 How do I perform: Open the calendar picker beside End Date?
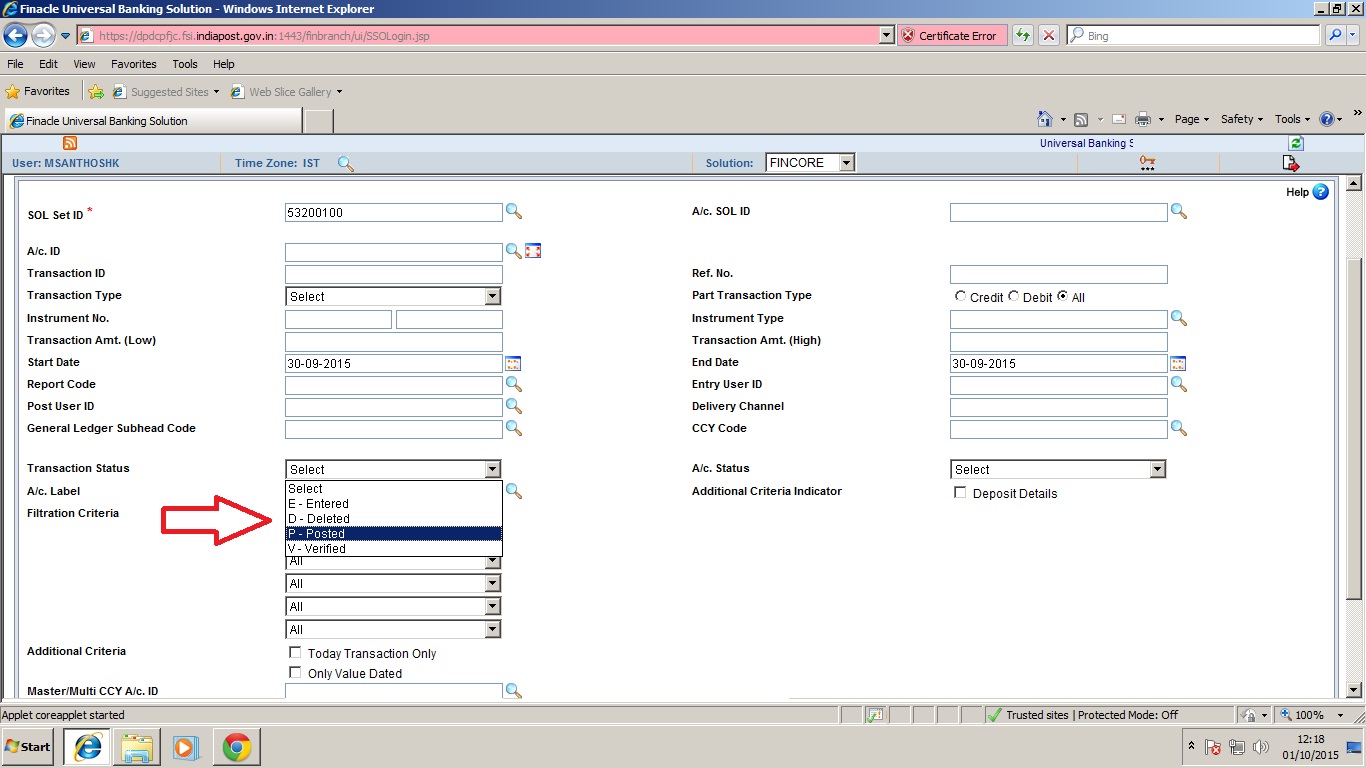click(1178, 363)
